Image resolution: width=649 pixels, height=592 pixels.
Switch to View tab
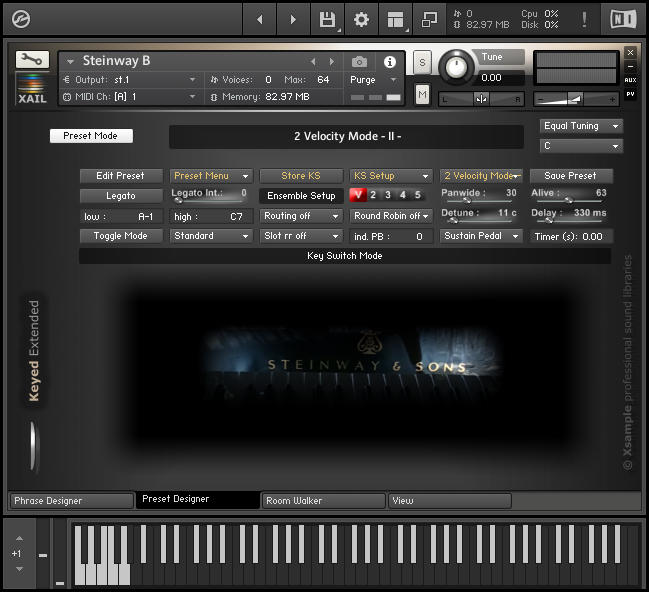click(450, 501)
